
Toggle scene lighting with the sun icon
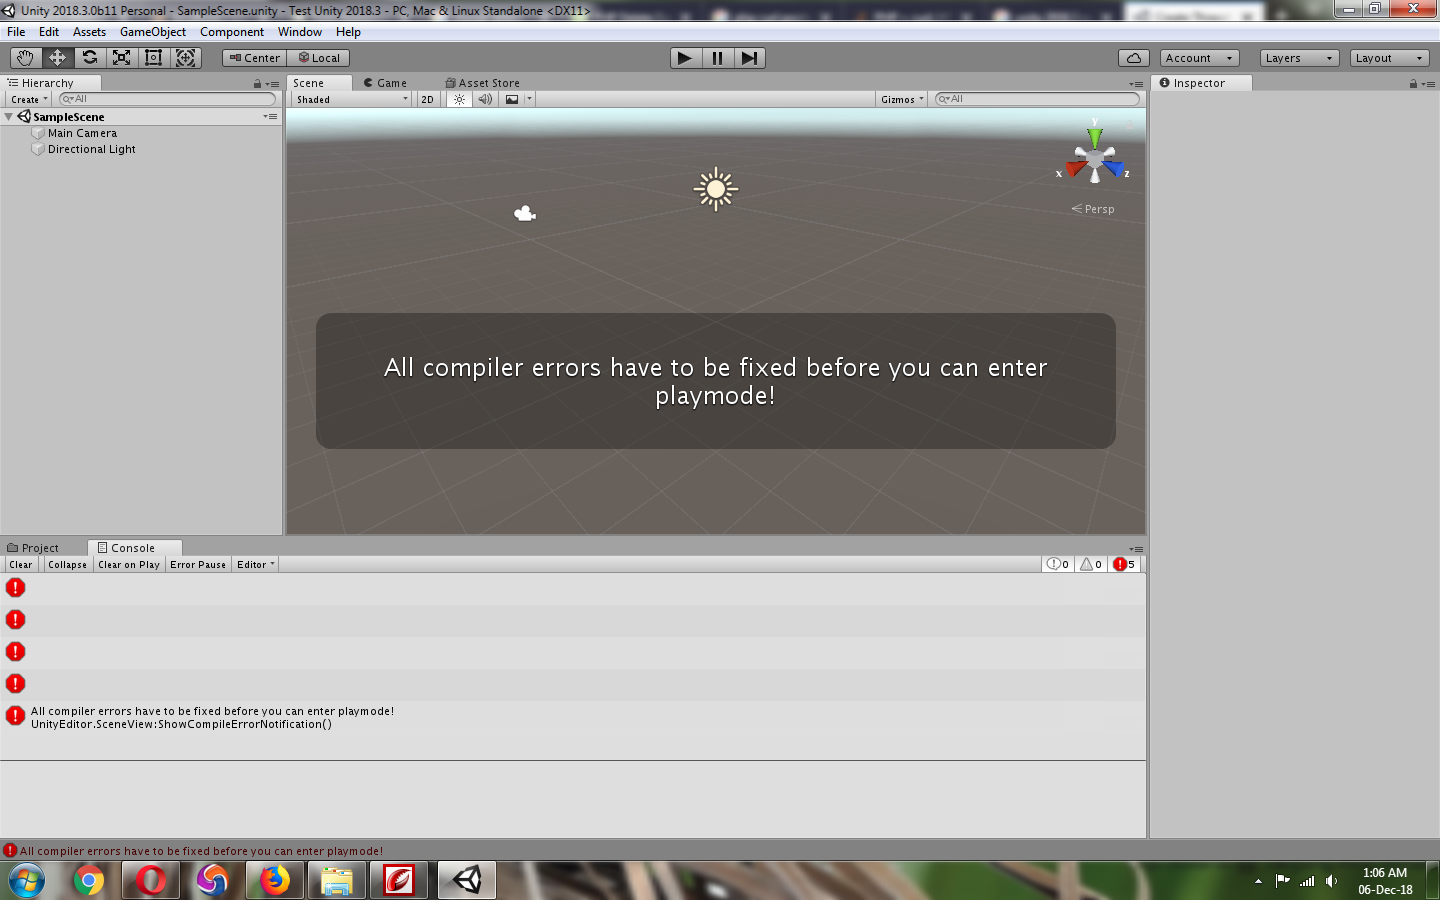tap(458, 99)
